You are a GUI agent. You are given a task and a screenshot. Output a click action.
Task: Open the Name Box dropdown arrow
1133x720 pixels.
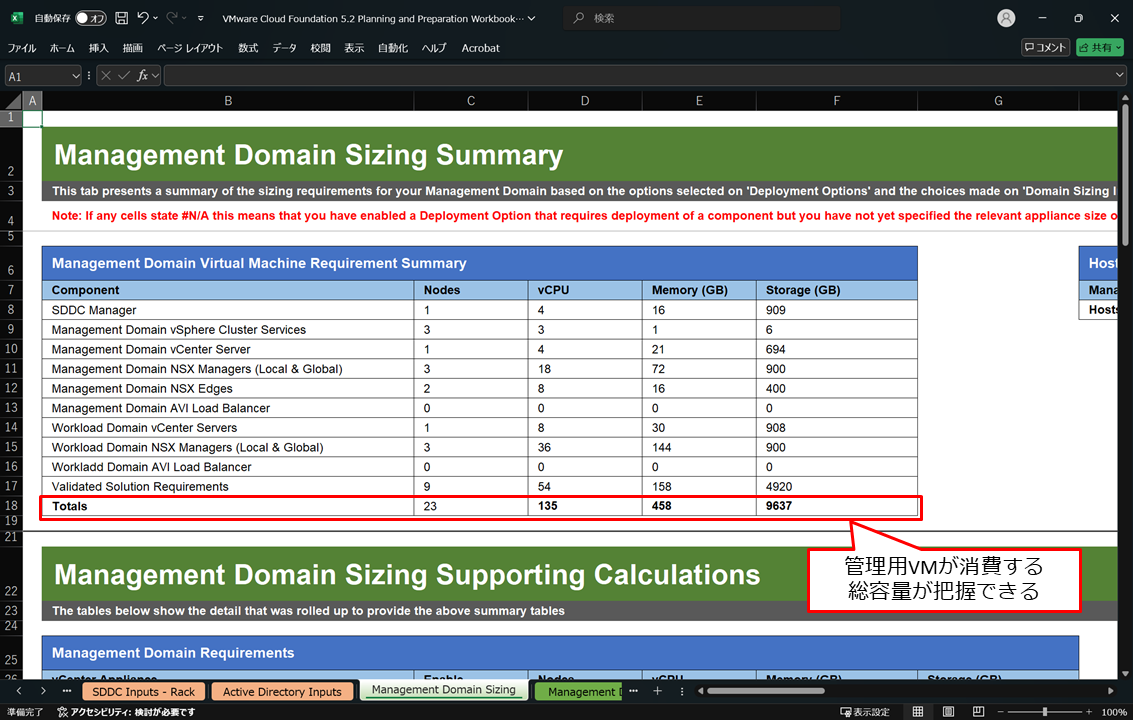[75, 76]
